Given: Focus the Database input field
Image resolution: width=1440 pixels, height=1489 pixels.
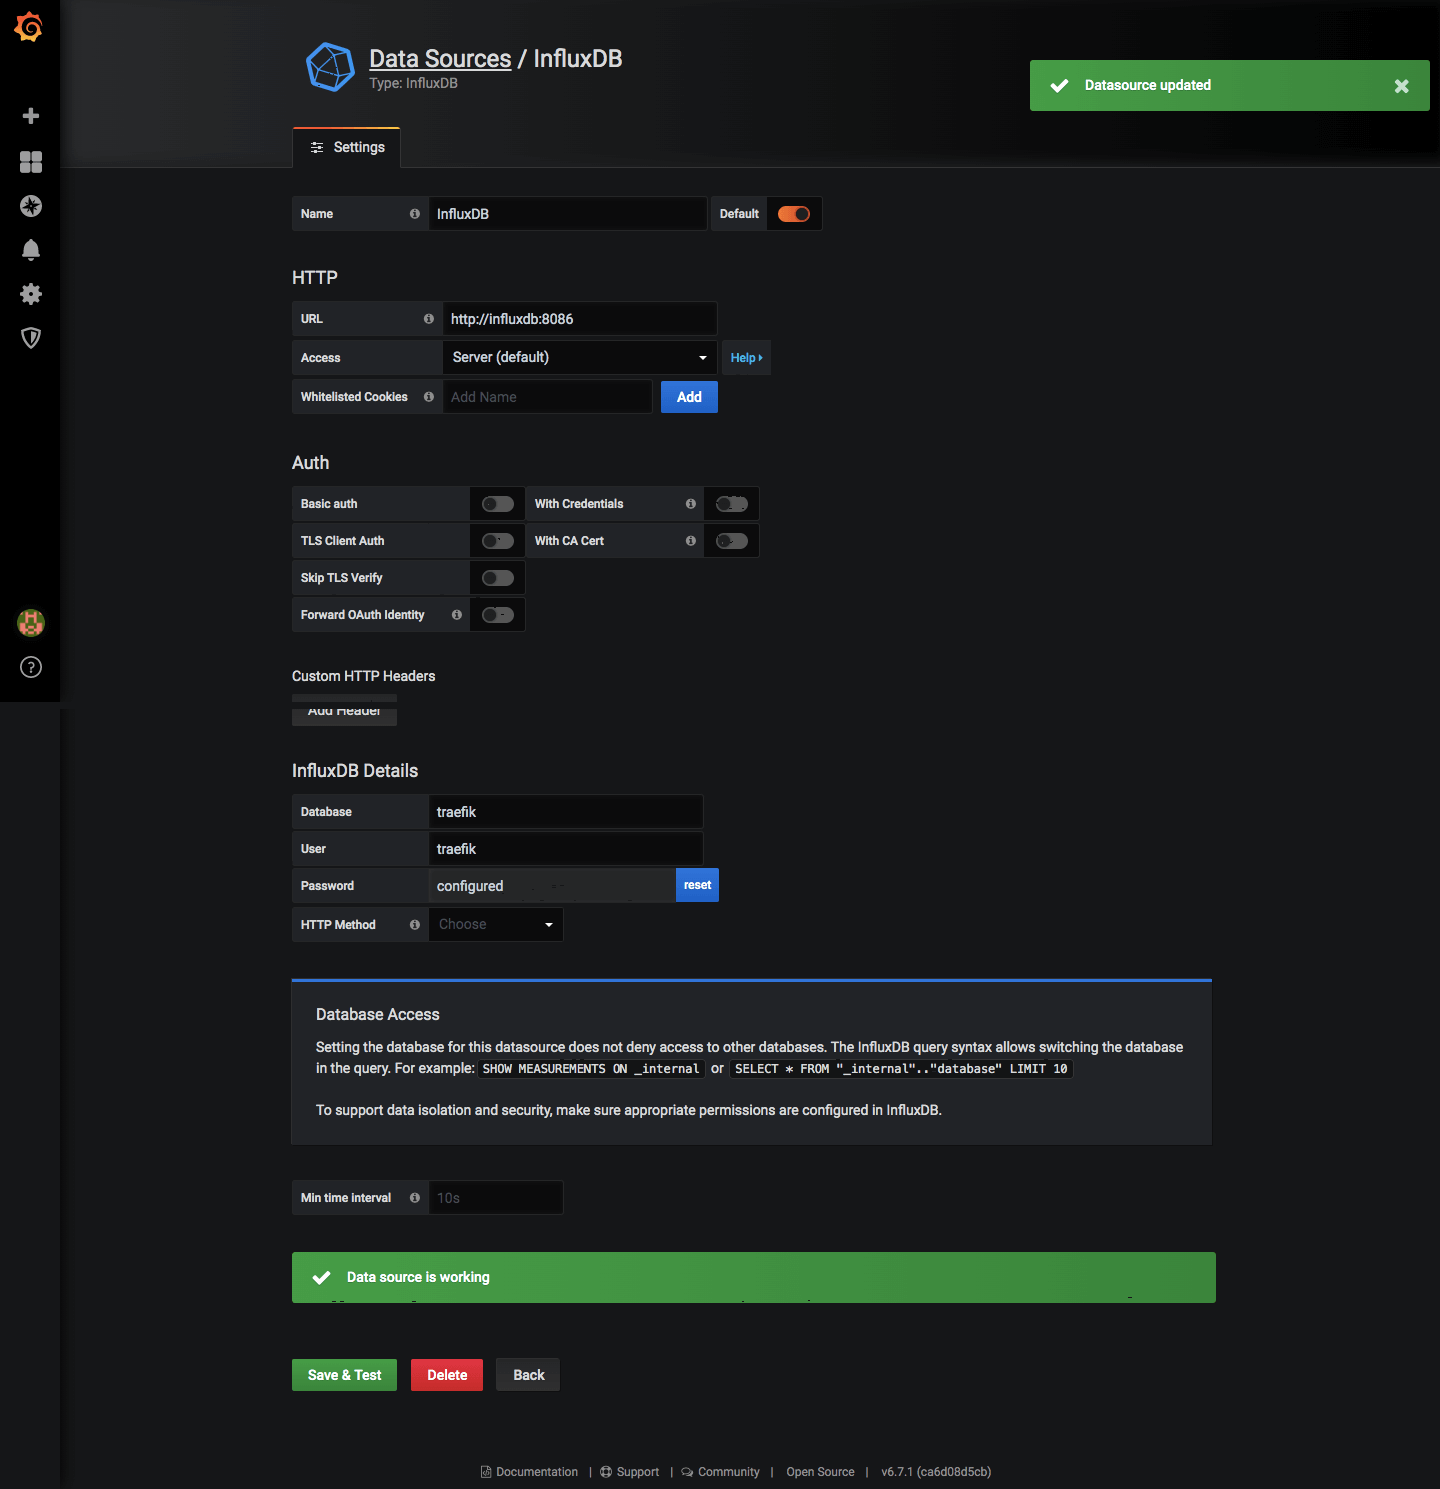Looking at the screenshot, I should (x=566, y=812).
